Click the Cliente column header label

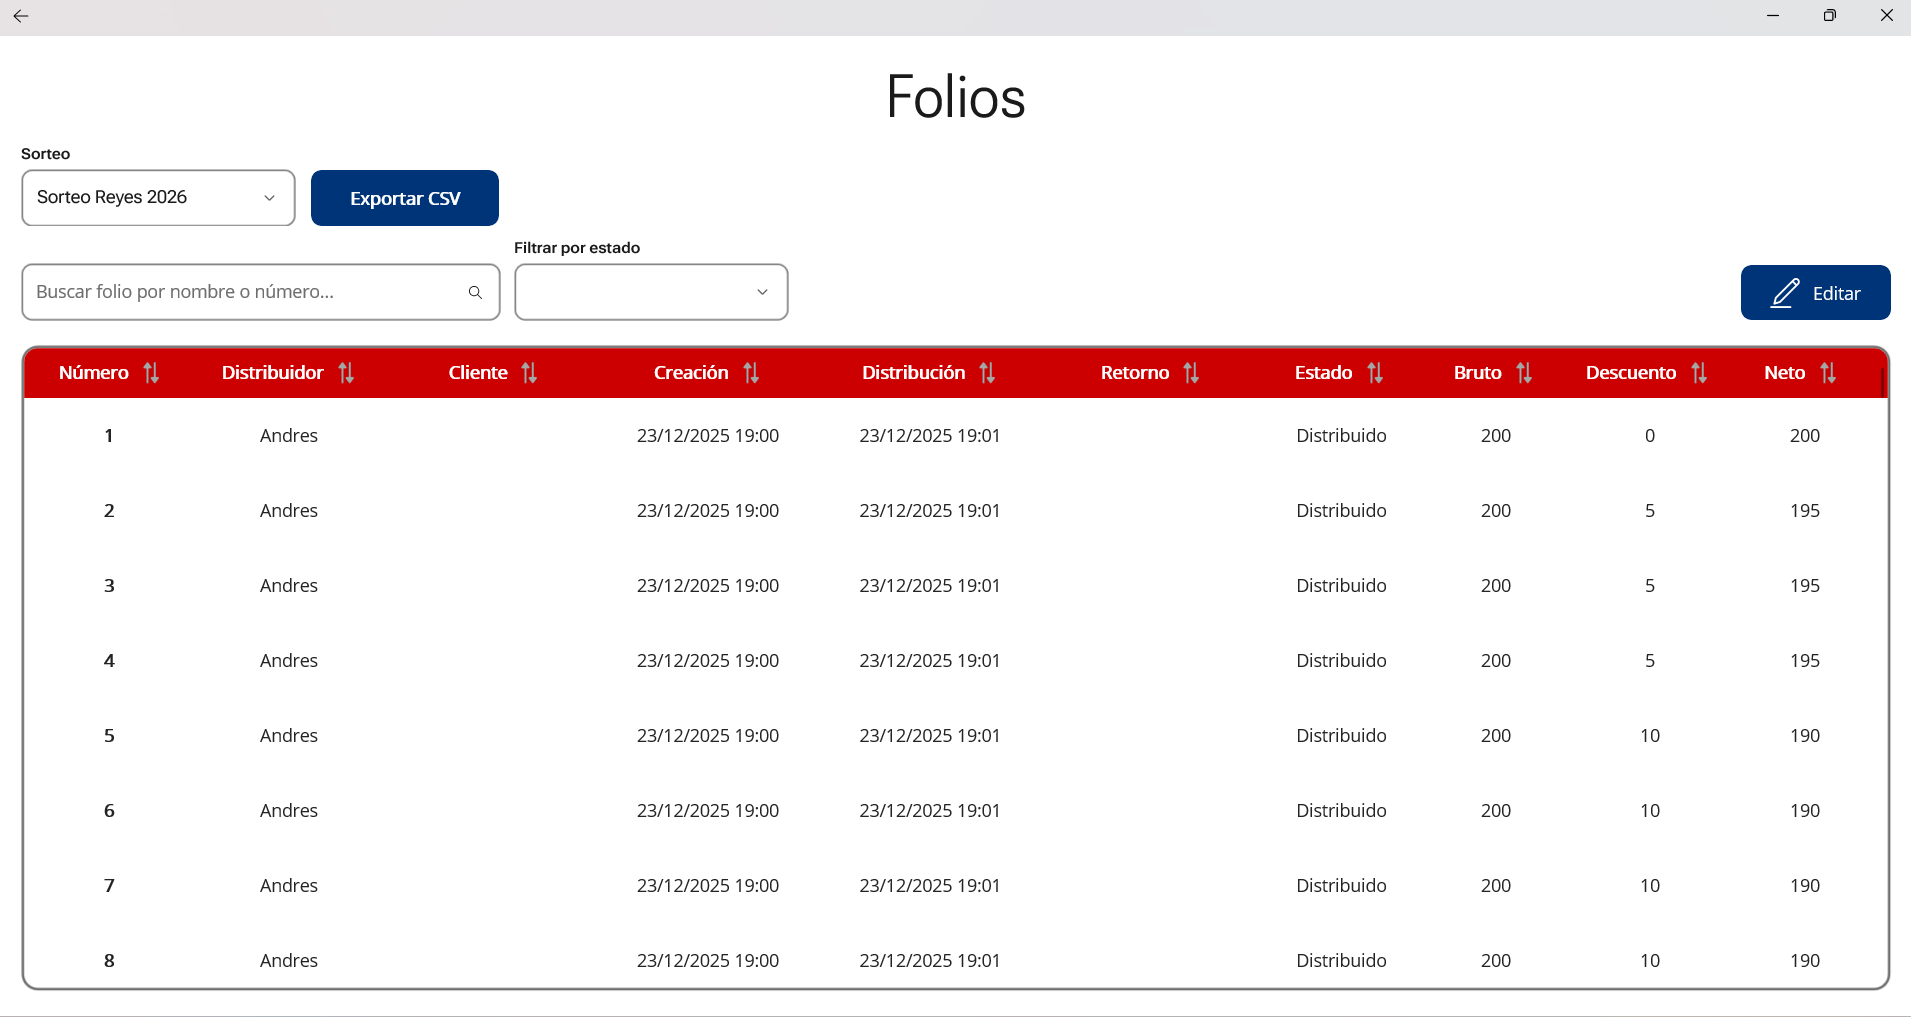(478, 373)
